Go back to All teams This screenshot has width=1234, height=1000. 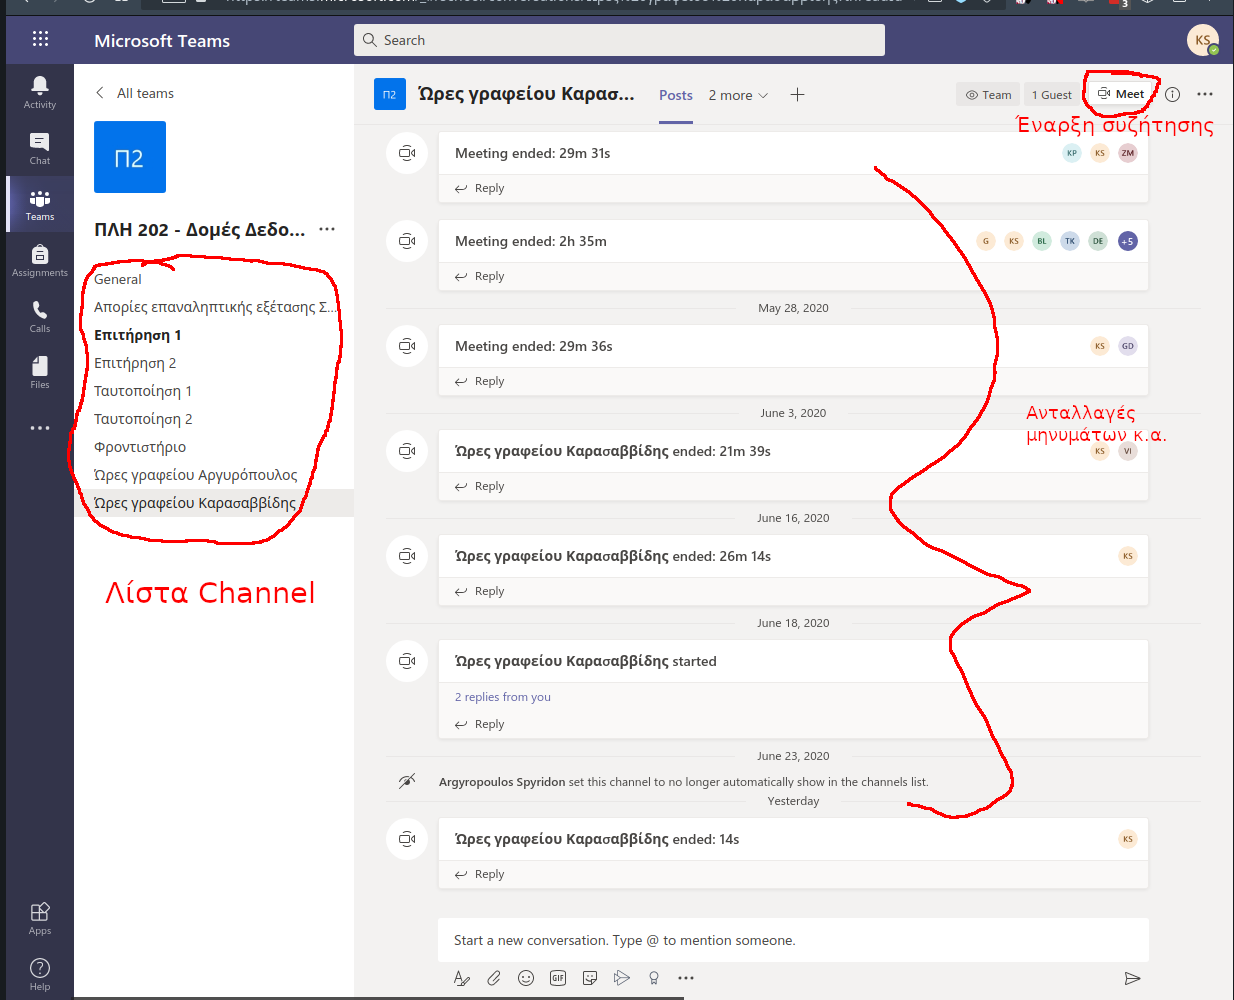(135, 93)
